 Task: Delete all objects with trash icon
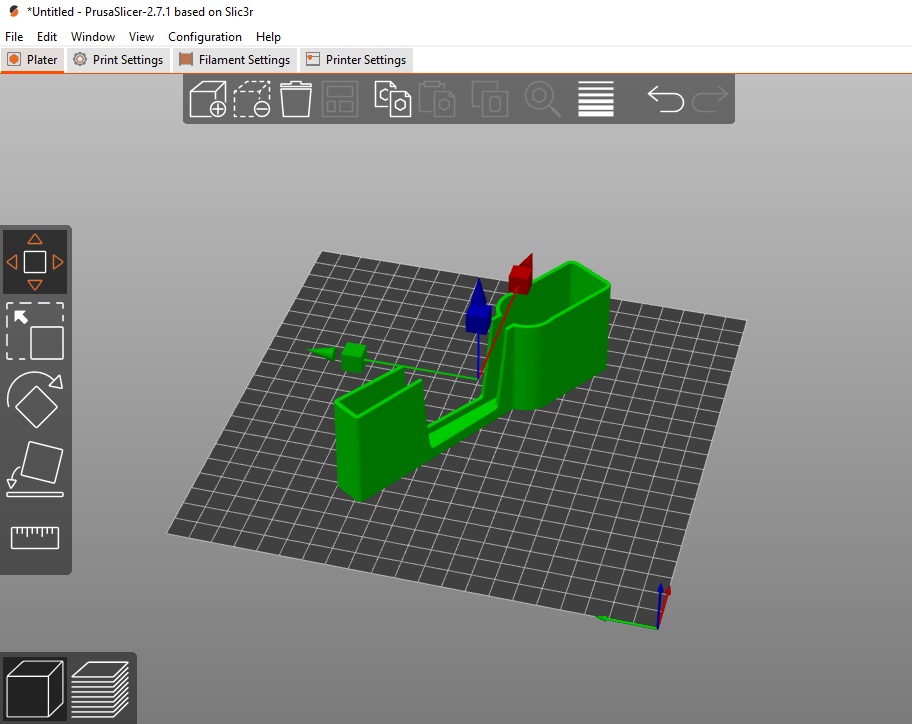point(295,99)
